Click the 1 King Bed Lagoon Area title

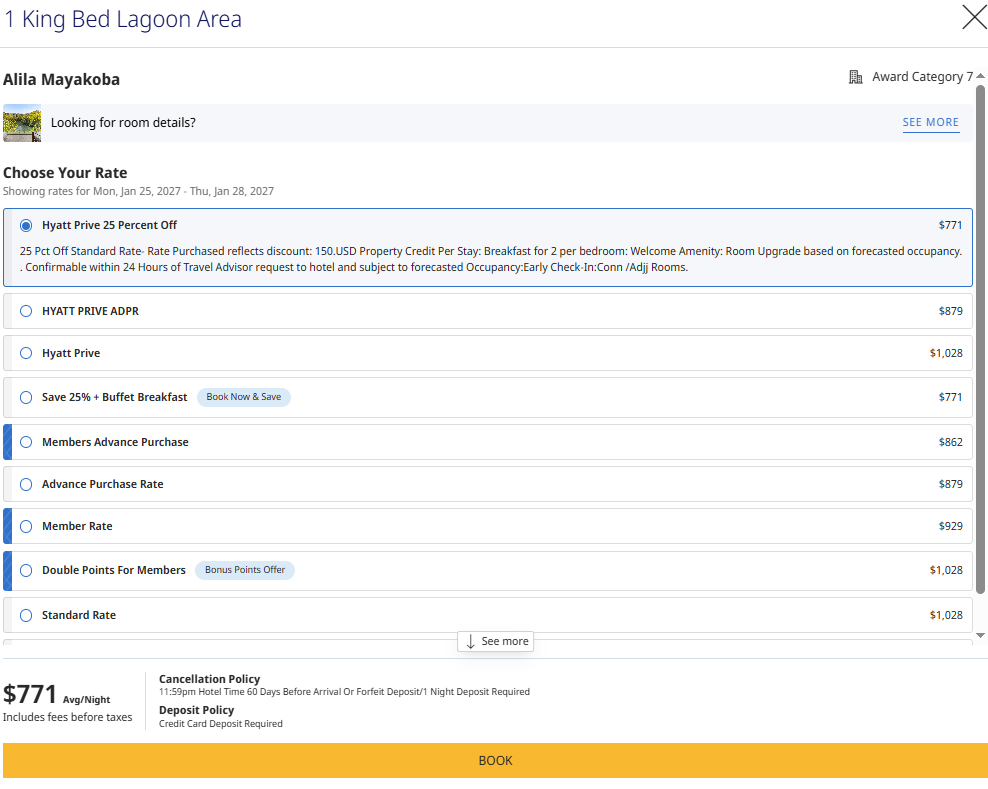coord(123,19)
